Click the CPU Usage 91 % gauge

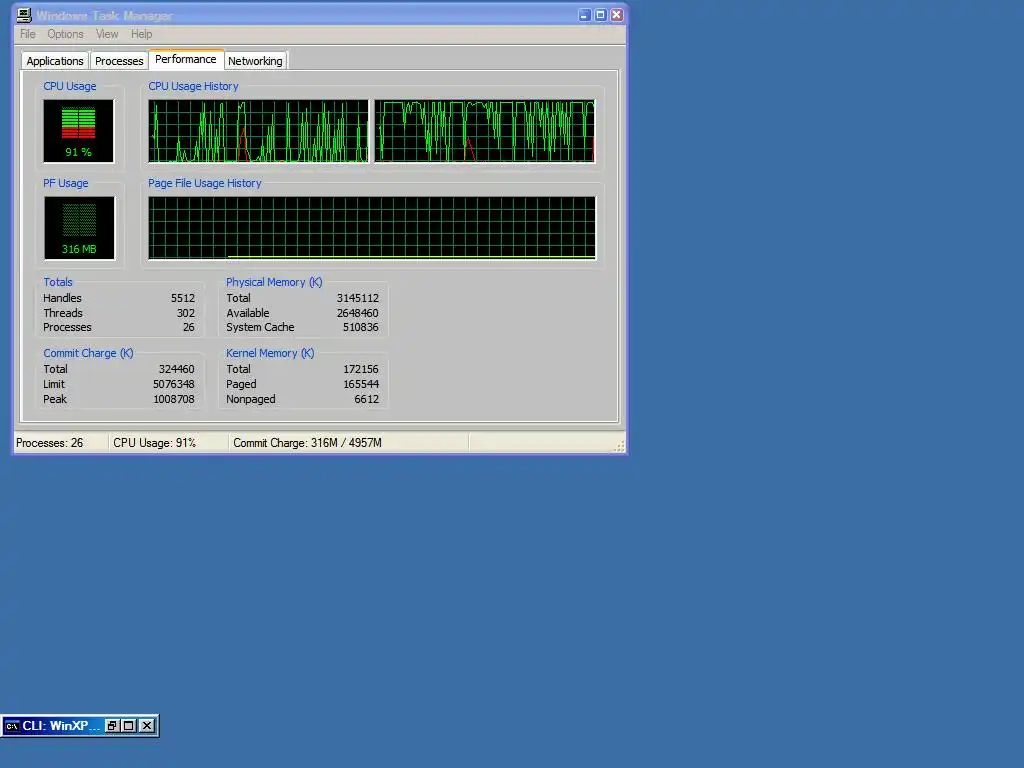[78, 131]
